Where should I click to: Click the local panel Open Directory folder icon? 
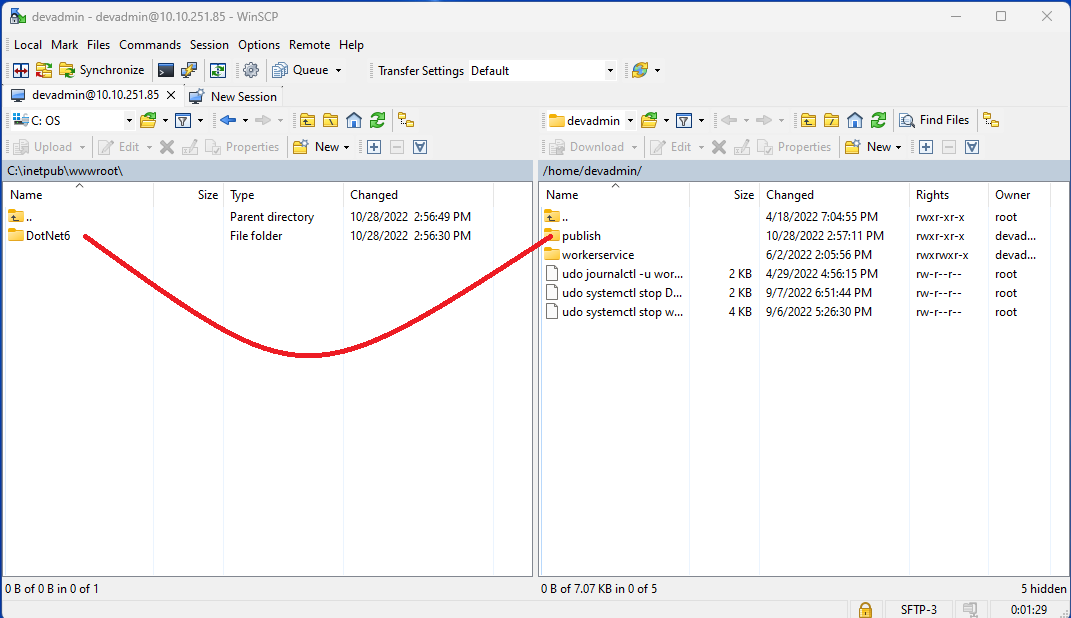(148, 121)
